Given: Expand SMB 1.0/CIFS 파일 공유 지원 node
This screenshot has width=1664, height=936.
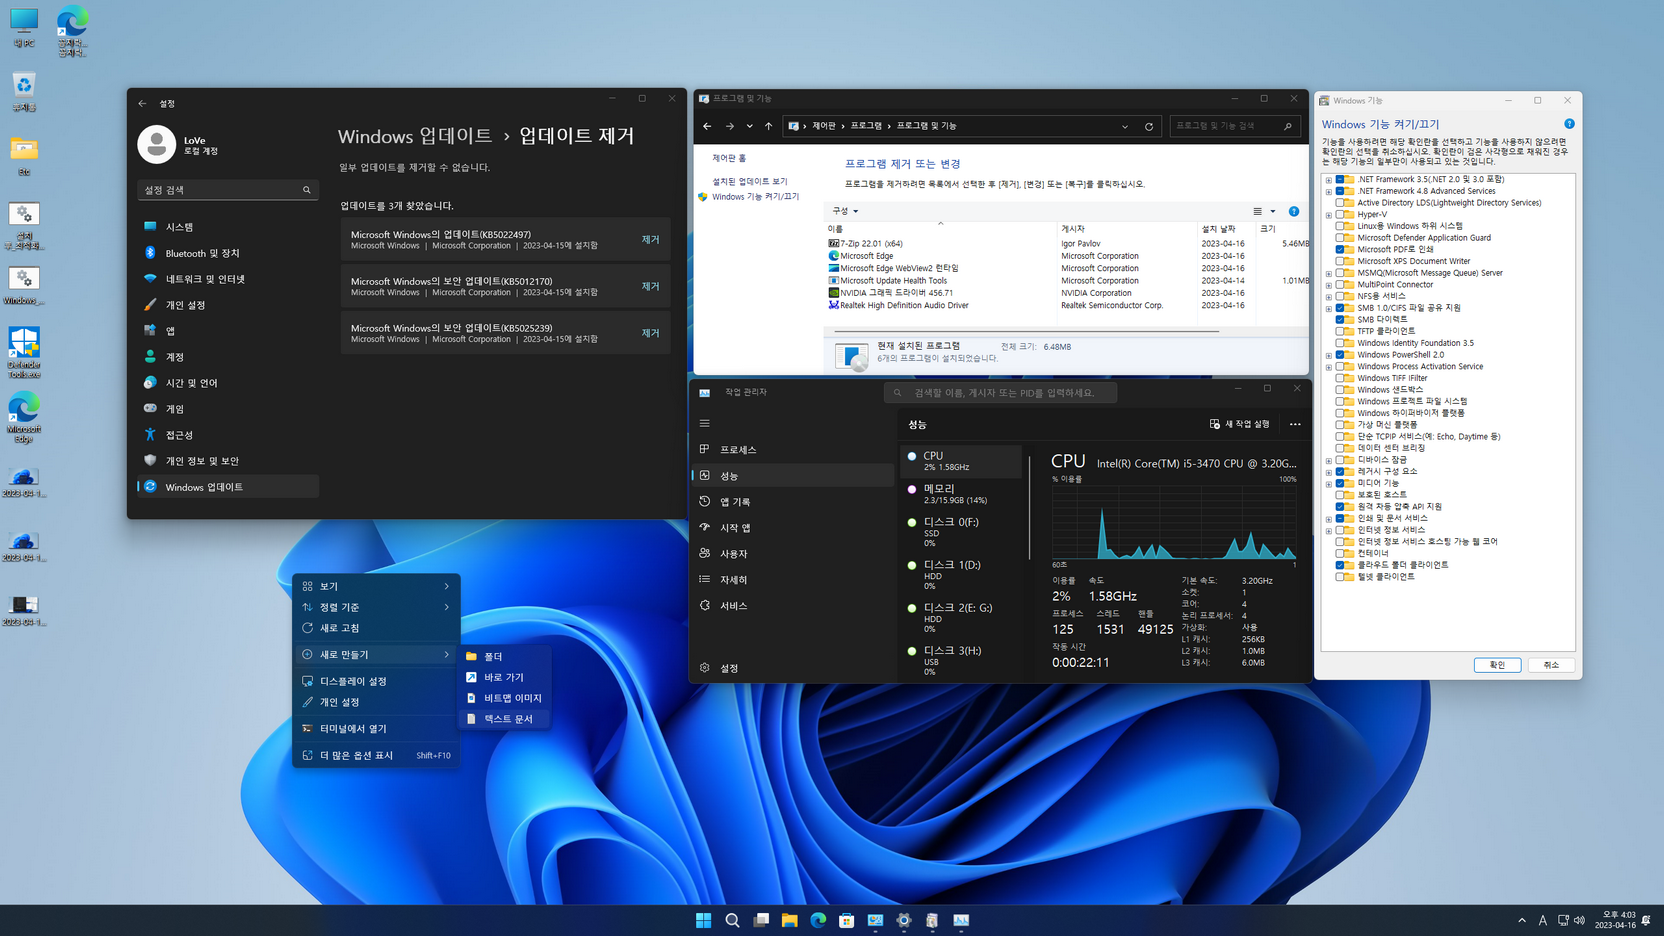Looking at the screenshot, I should [1329, 308].
